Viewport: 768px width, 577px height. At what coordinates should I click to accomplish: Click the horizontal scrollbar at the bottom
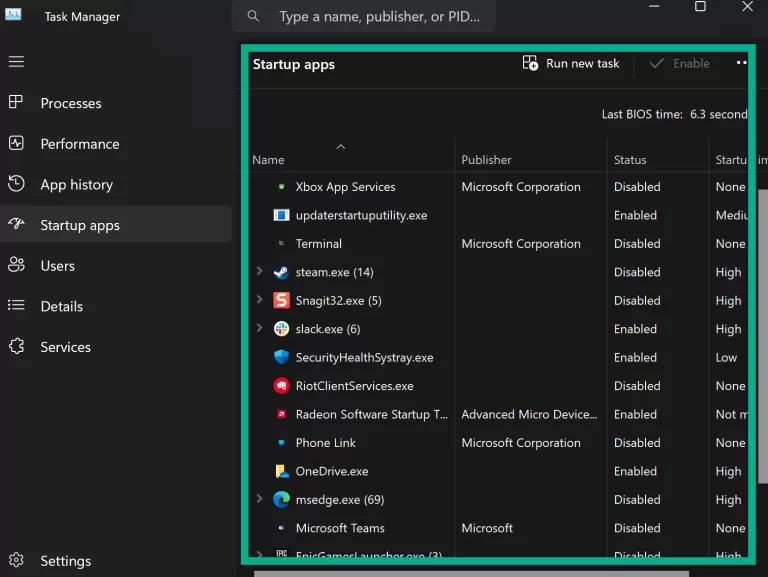pos(471,574)
